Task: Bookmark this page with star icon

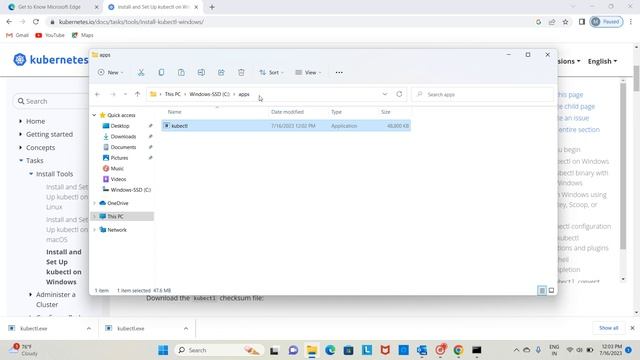Action: (565, 22)
